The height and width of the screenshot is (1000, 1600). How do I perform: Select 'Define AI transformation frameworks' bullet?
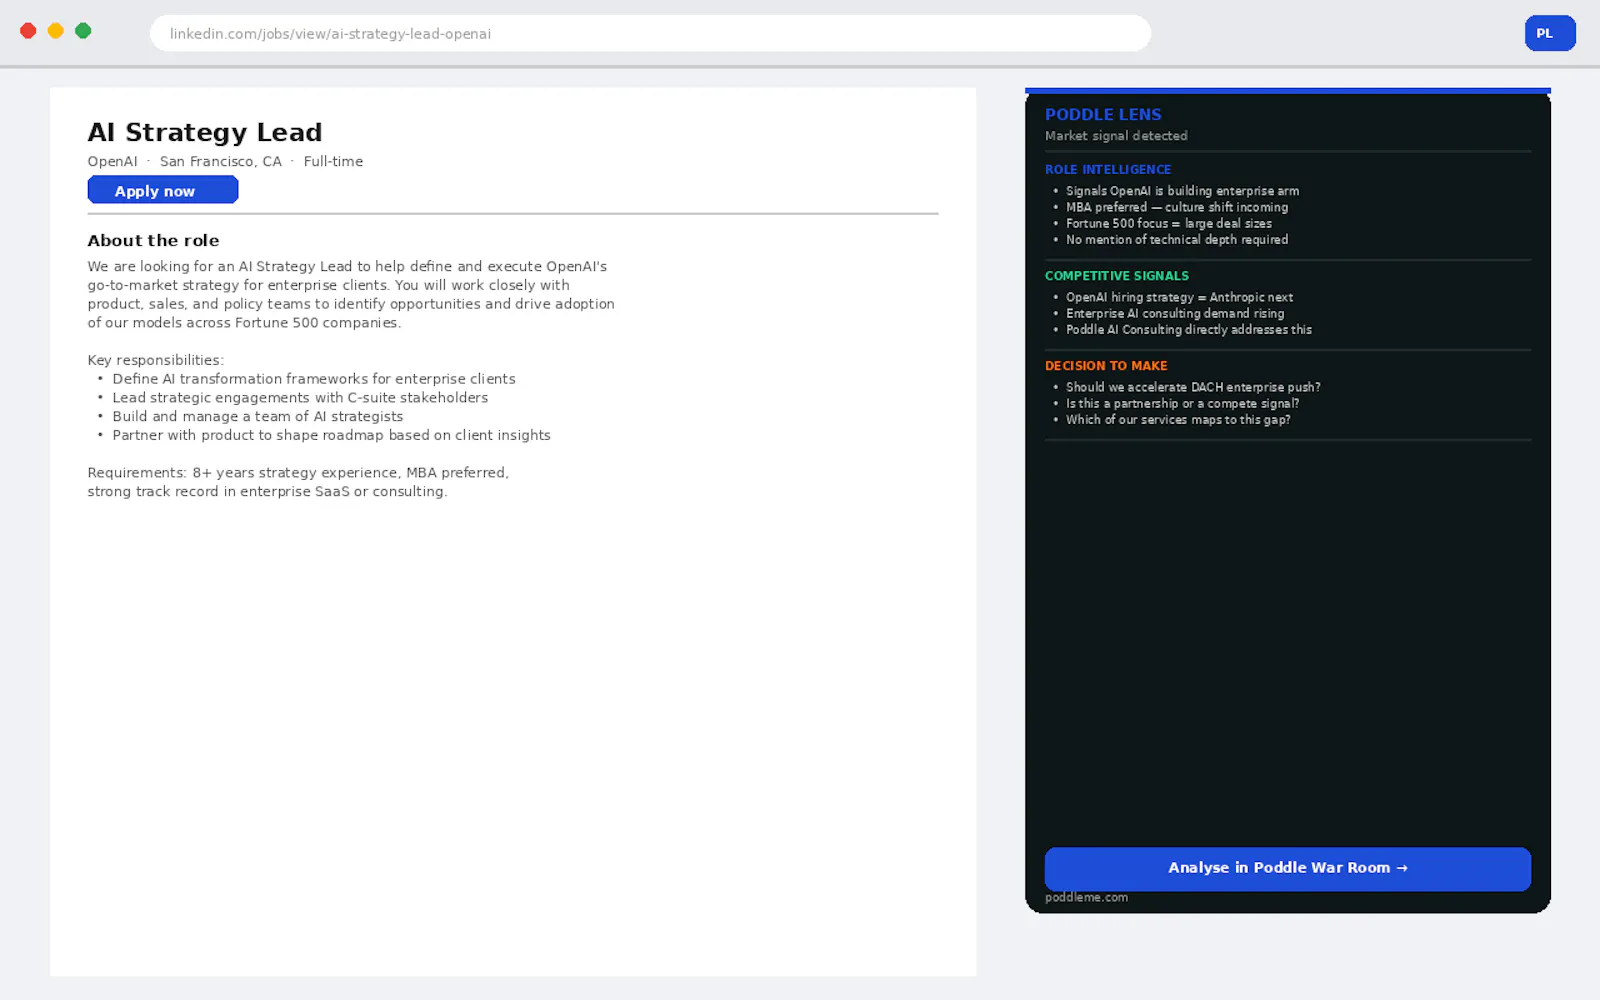314,379
